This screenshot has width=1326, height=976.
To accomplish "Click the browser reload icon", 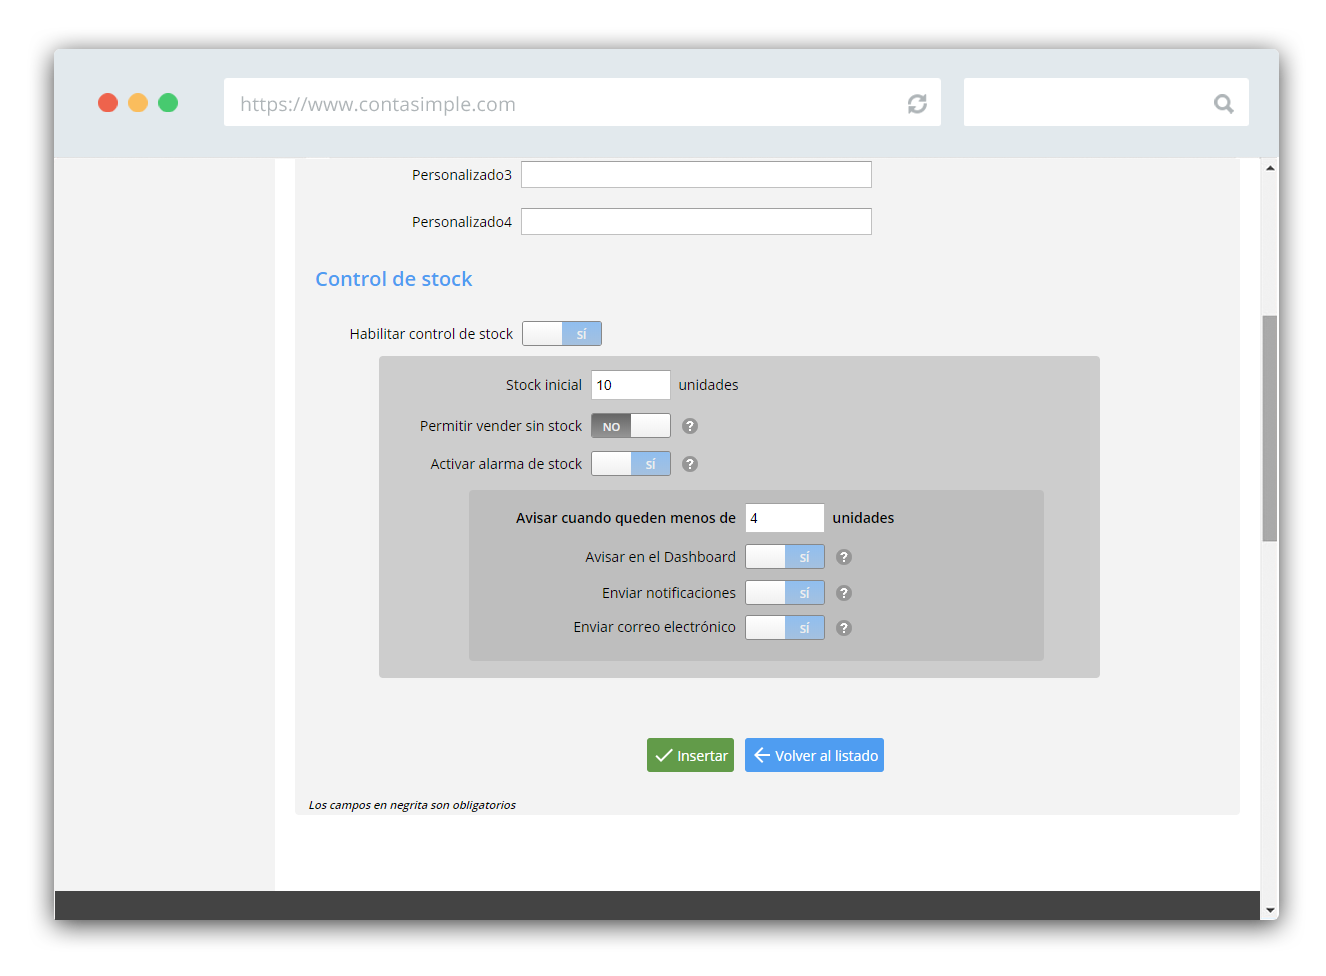I will click(x=916, y=104).
